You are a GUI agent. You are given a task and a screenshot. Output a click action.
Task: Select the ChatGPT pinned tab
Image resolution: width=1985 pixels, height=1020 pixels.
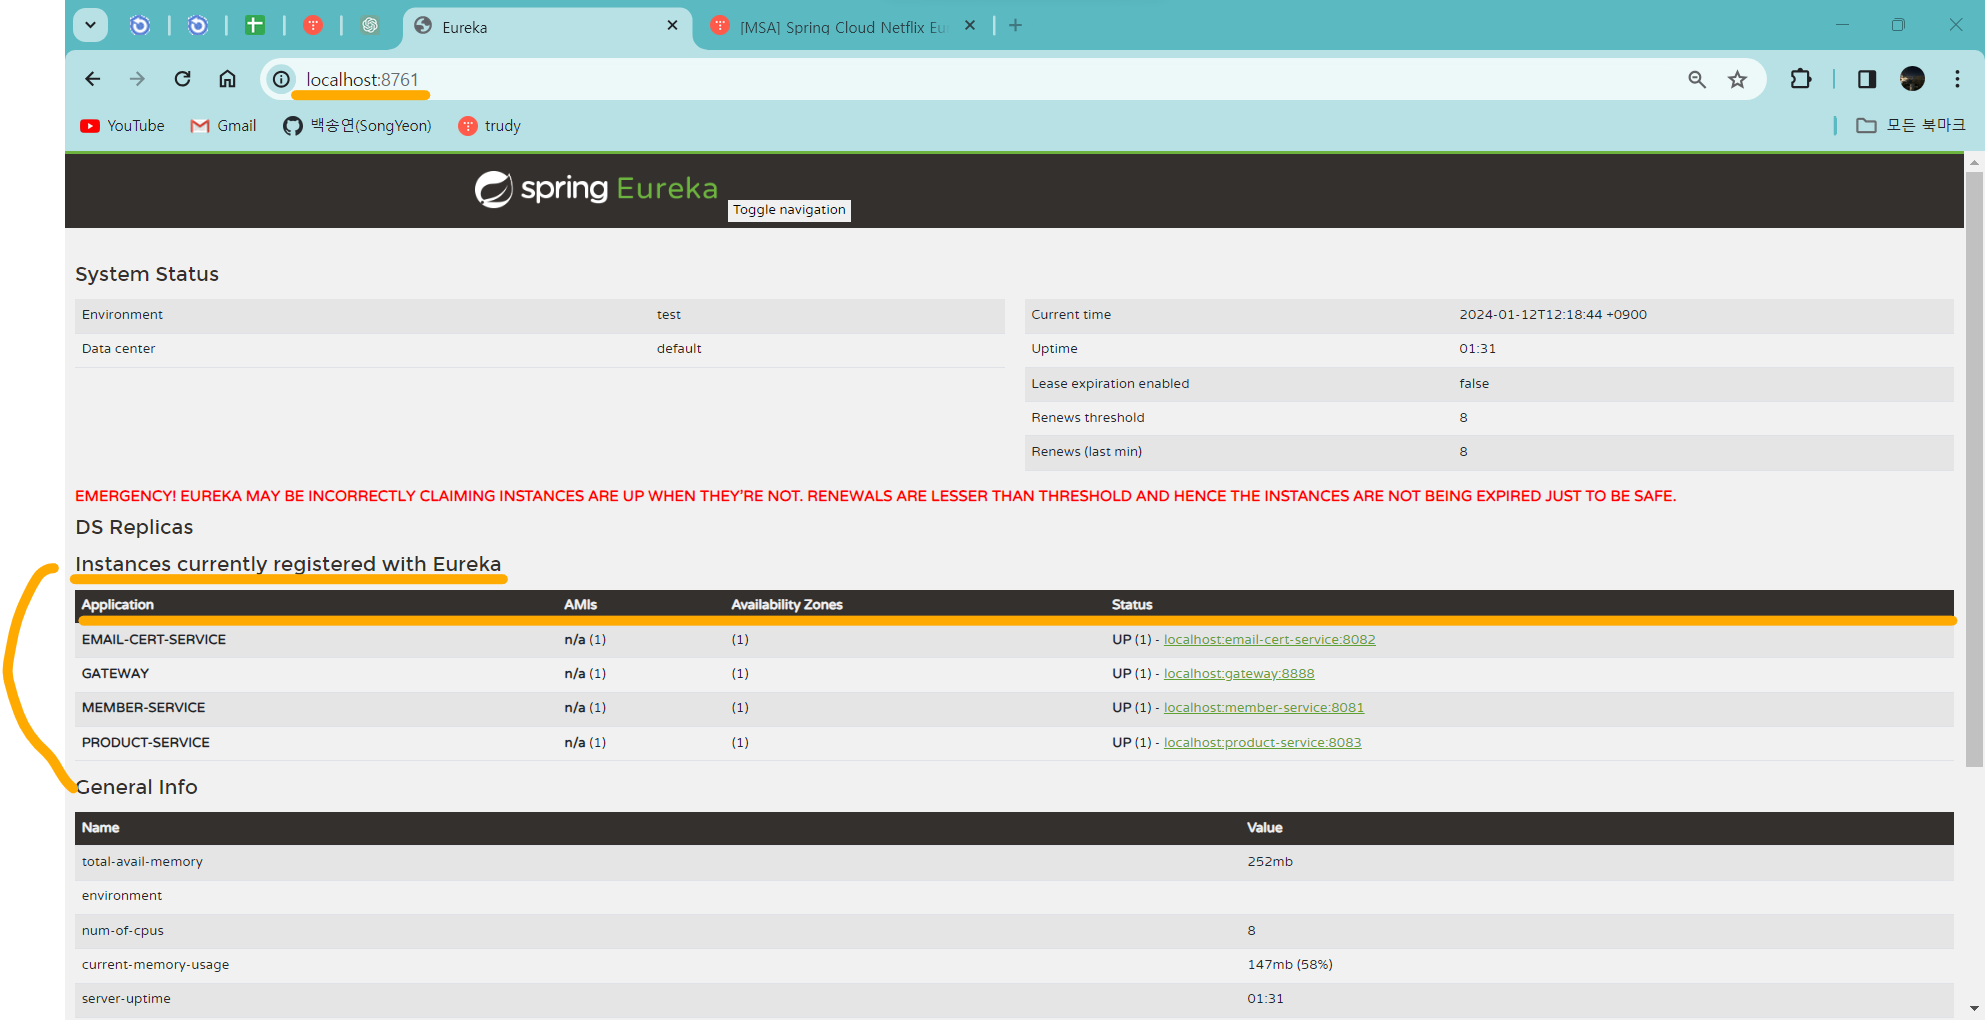click(x=370, y=26)
